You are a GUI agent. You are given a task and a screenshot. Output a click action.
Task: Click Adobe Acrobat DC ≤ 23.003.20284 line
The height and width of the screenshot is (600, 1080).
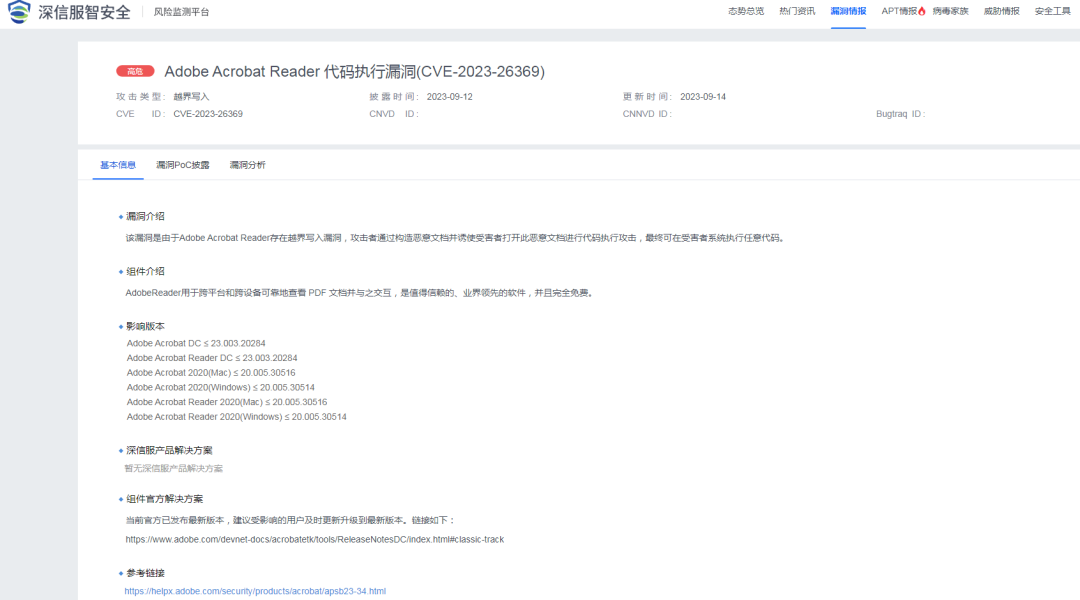pos(196,343)
